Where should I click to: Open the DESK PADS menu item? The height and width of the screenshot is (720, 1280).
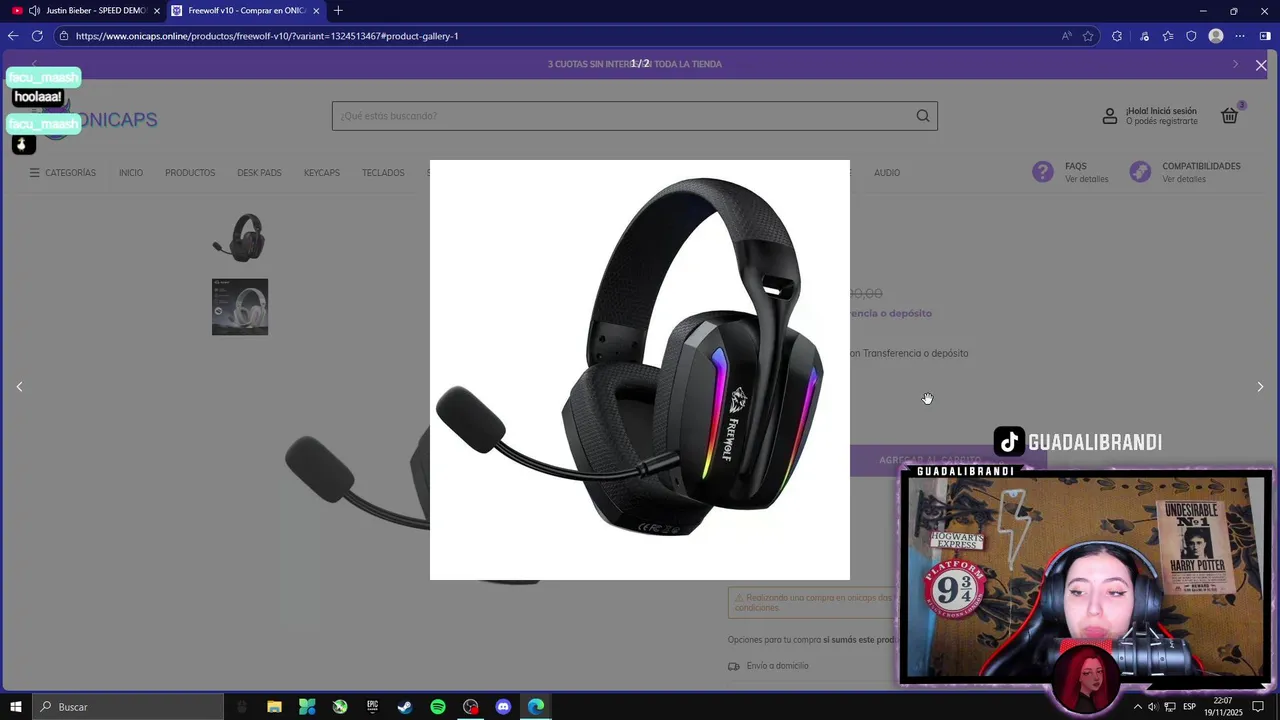[259, 173]
